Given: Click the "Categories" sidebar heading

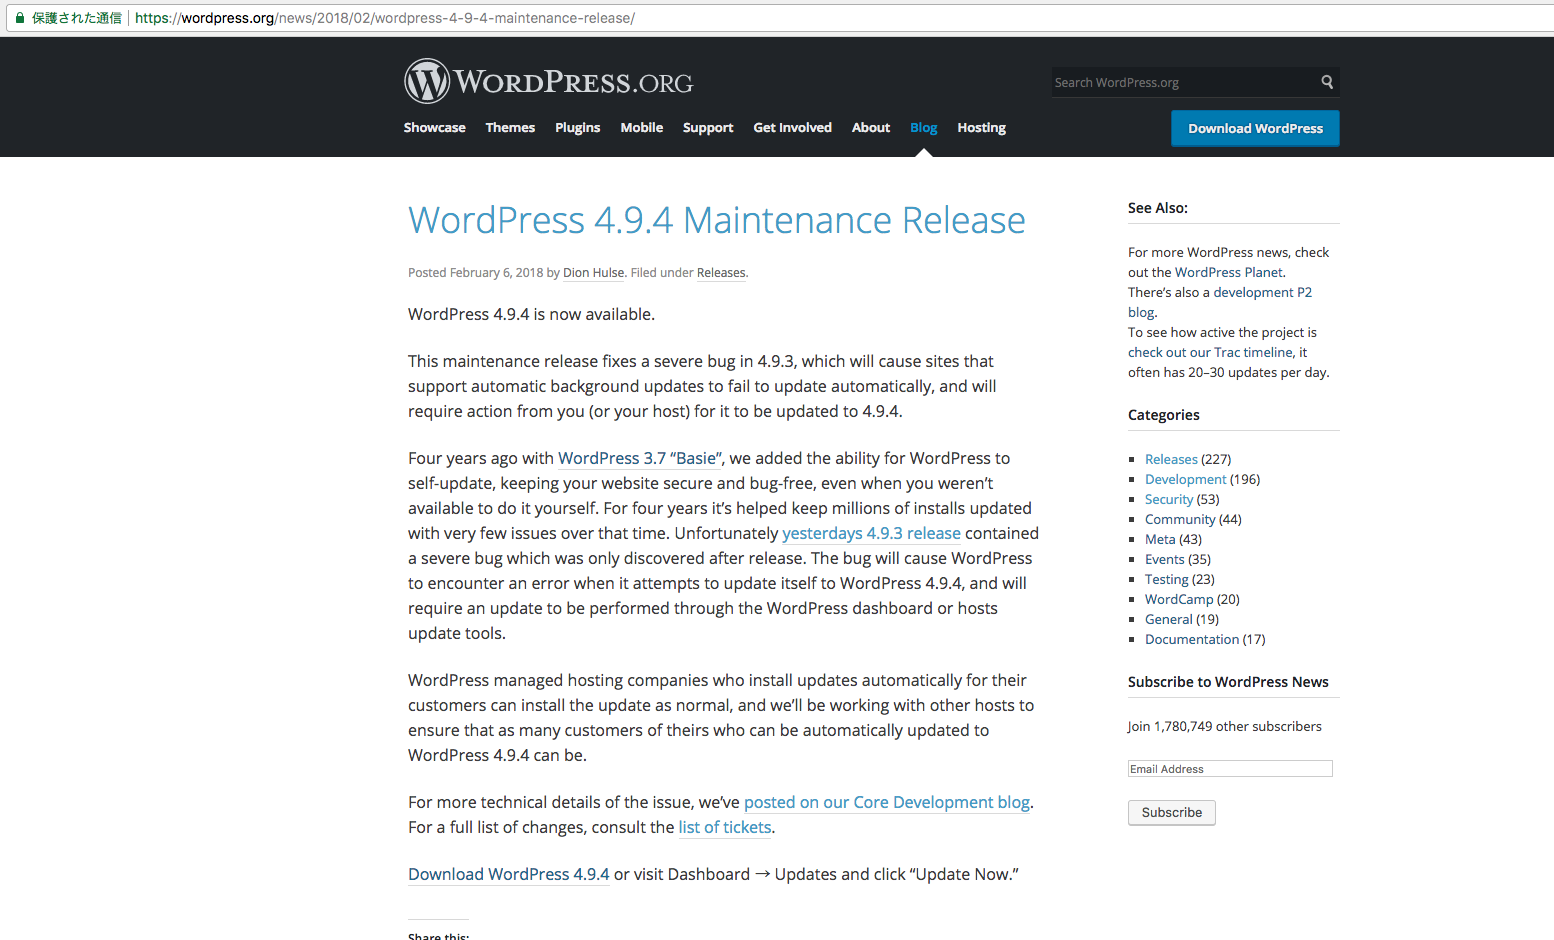Looking at the screenshot, I should pos(1164,415).
